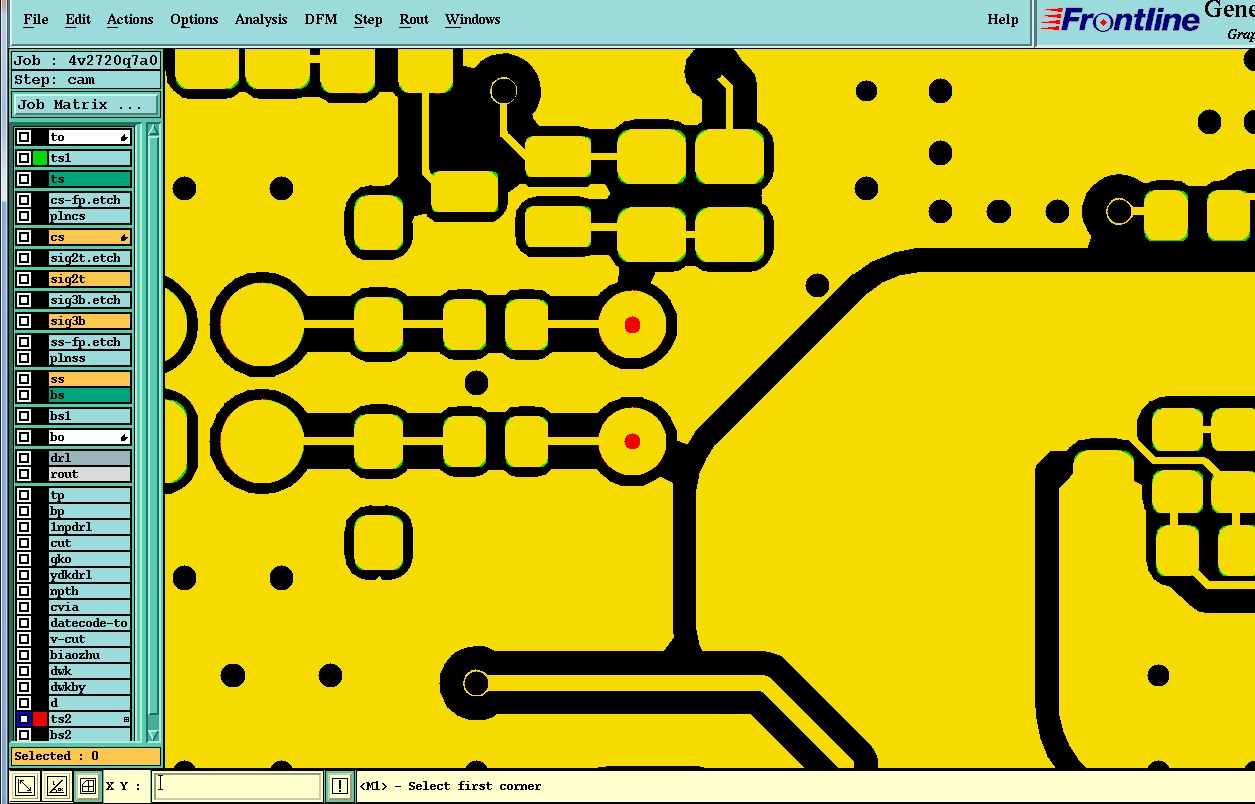Click the green color square of layer ts1
This screenshot has width=1255, height=804.
point(40,158)
